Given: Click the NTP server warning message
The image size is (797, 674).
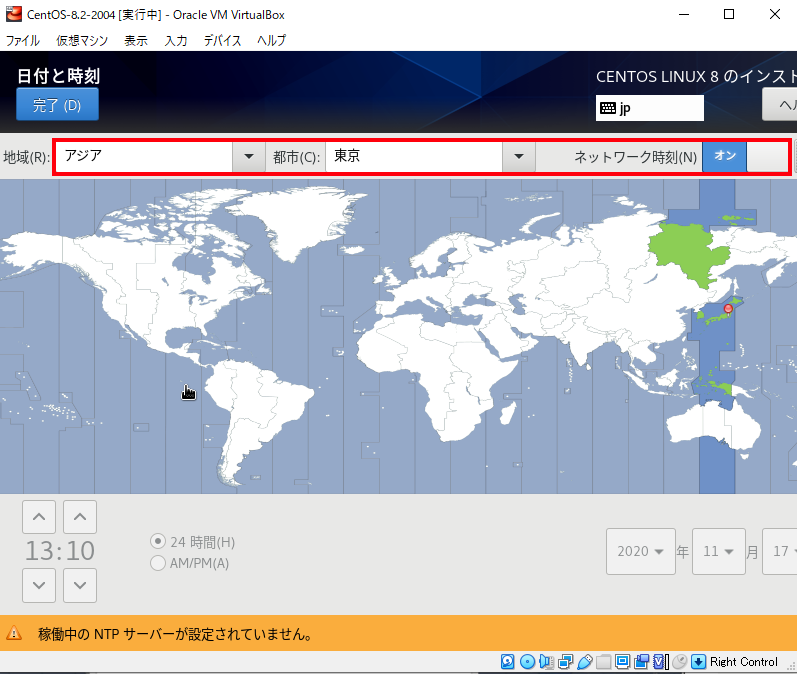Looking at the screenshot, I should (x=175, y=634).
